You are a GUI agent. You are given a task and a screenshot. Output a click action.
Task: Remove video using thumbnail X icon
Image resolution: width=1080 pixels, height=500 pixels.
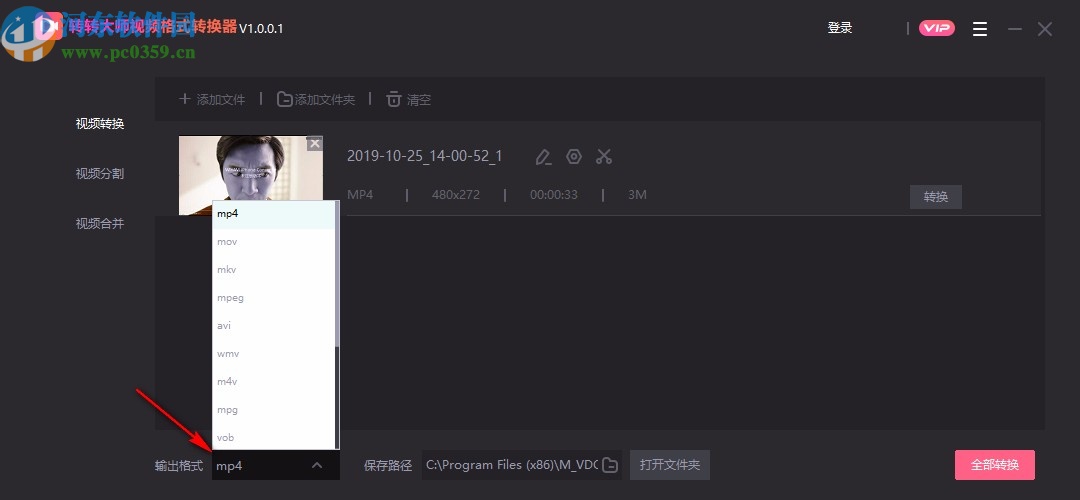coord(315,143)
